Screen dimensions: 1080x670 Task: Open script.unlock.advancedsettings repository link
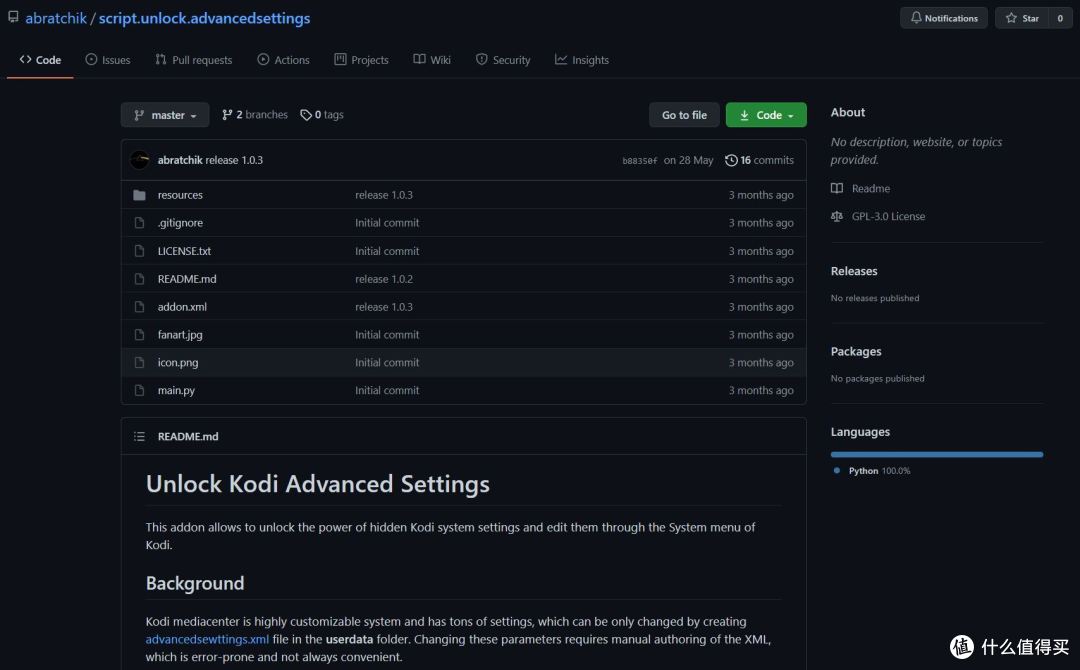(204, 19)
